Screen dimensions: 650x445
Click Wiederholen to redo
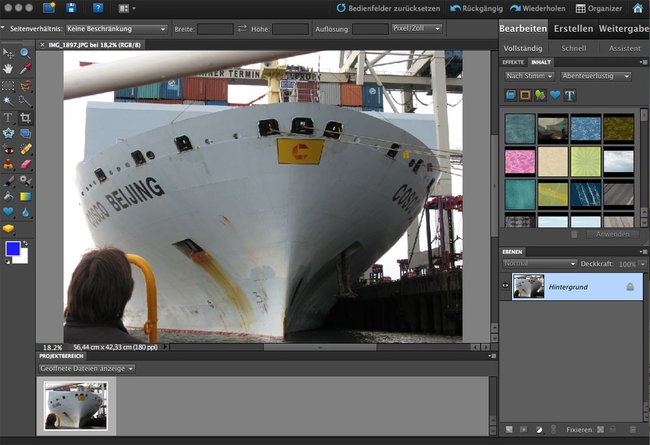click(537, 8)
